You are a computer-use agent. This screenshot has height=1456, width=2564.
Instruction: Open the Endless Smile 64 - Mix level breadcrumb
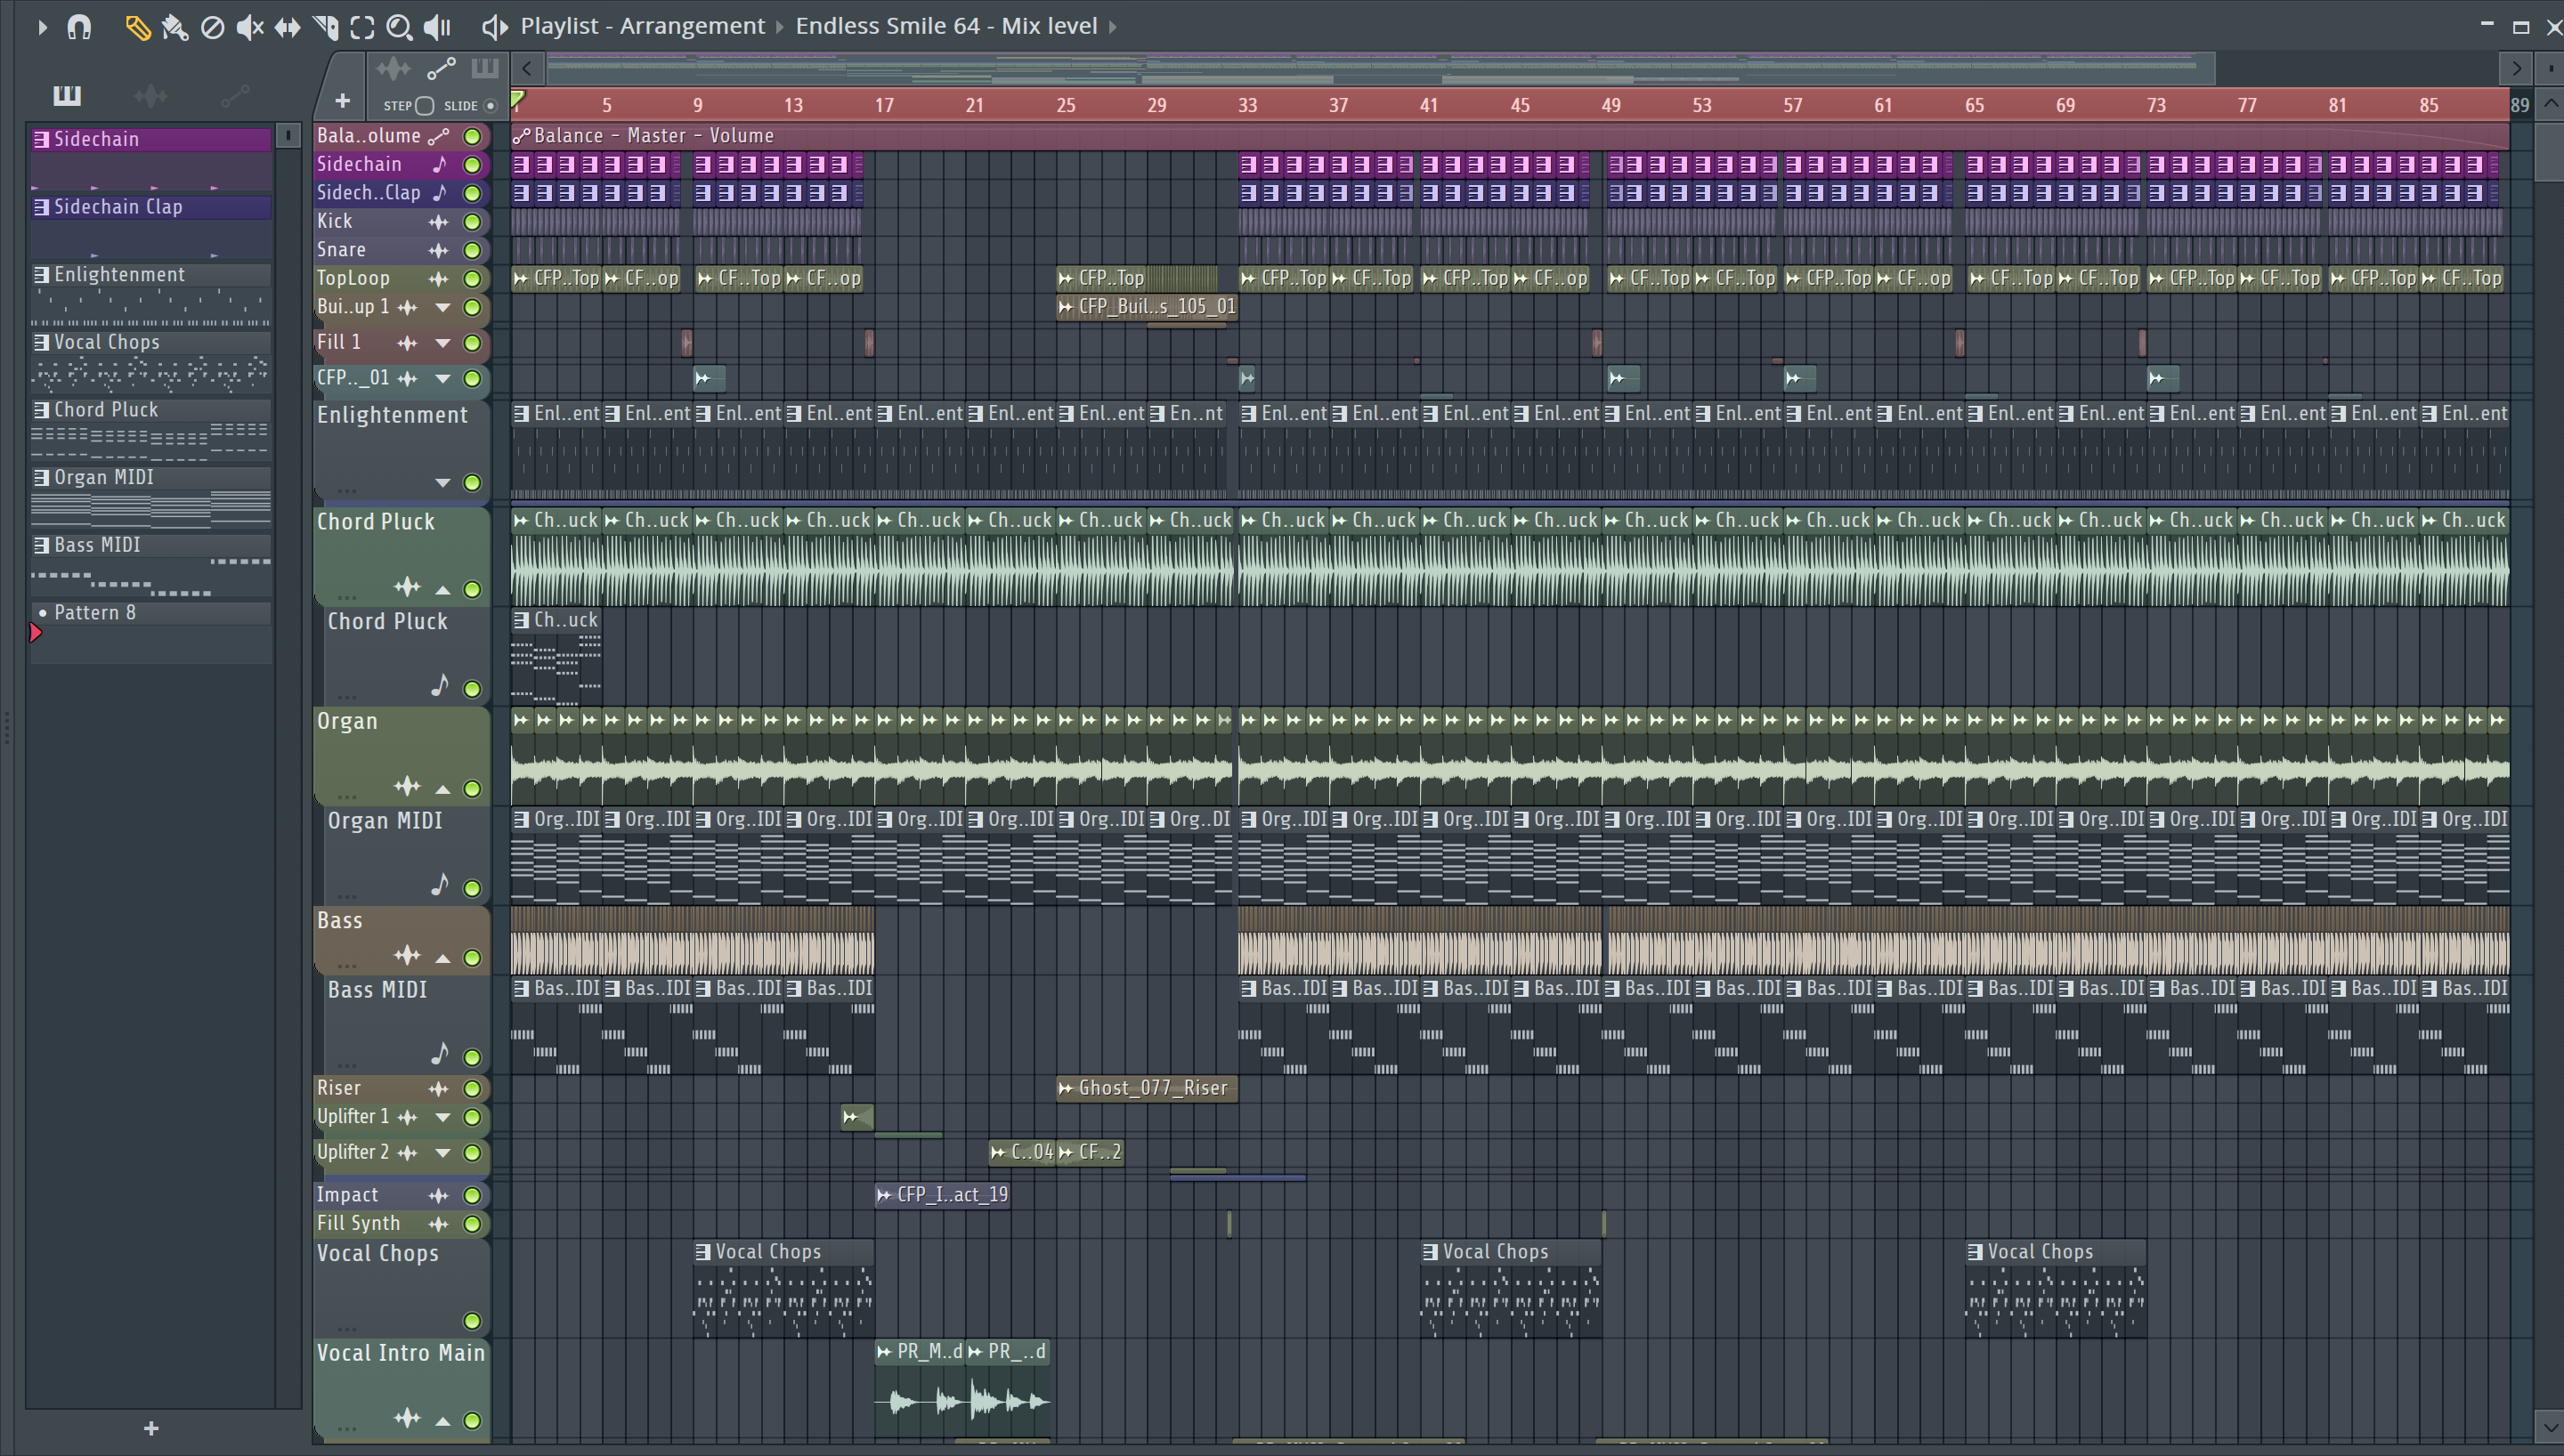click(x=946, y=26)
